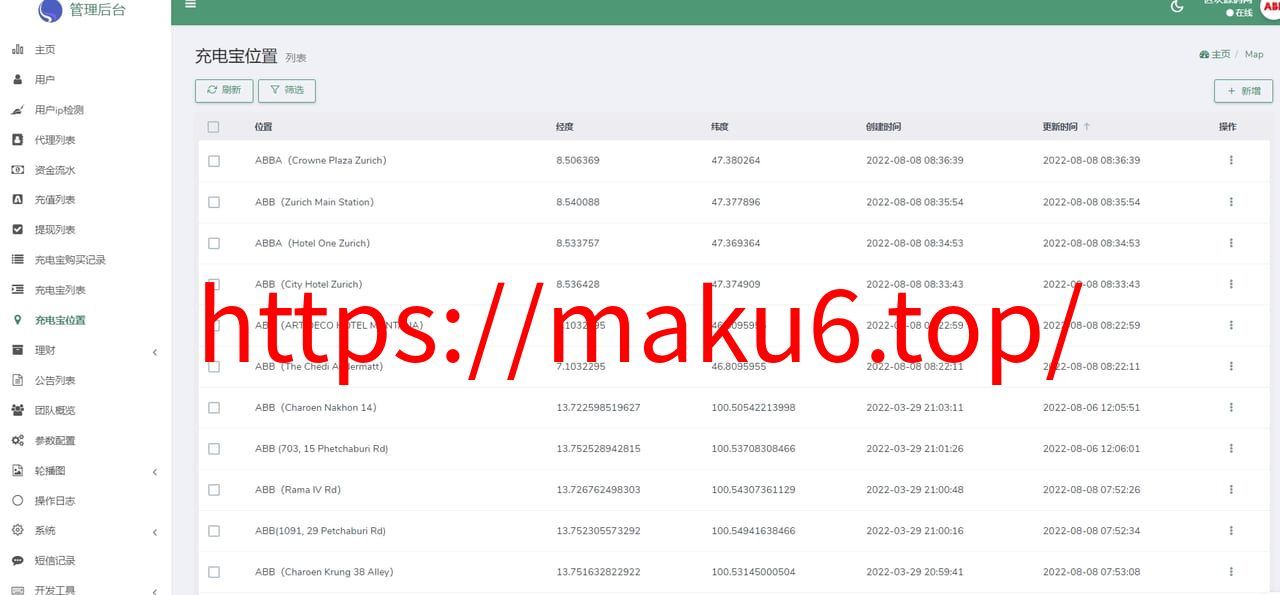1280x595 pixels.
Task: Toggle dark mode moon icon
Action: tap(1177, 6)
